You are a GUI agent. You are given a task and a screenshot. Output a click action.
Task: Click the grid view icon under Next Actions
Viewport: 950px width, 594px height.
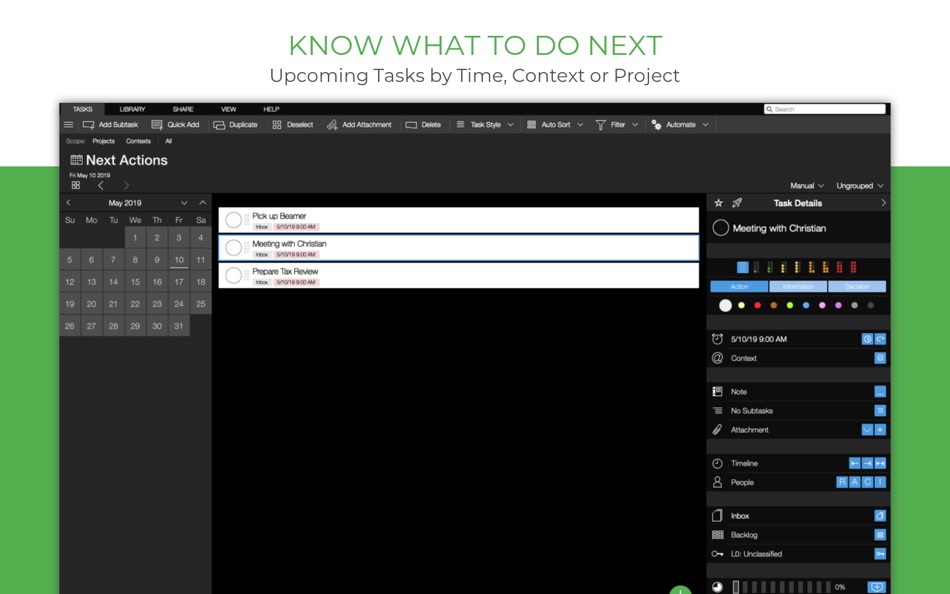tap(76, 185)
